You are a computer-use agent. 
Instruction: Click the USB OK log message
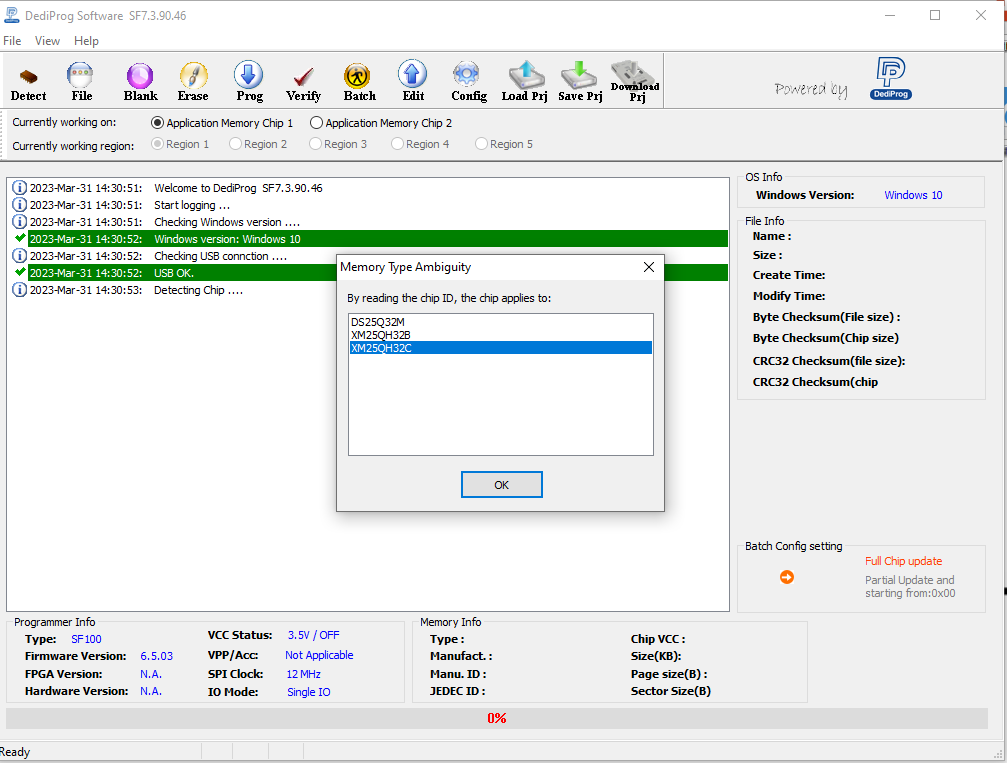tap(174, 273)
